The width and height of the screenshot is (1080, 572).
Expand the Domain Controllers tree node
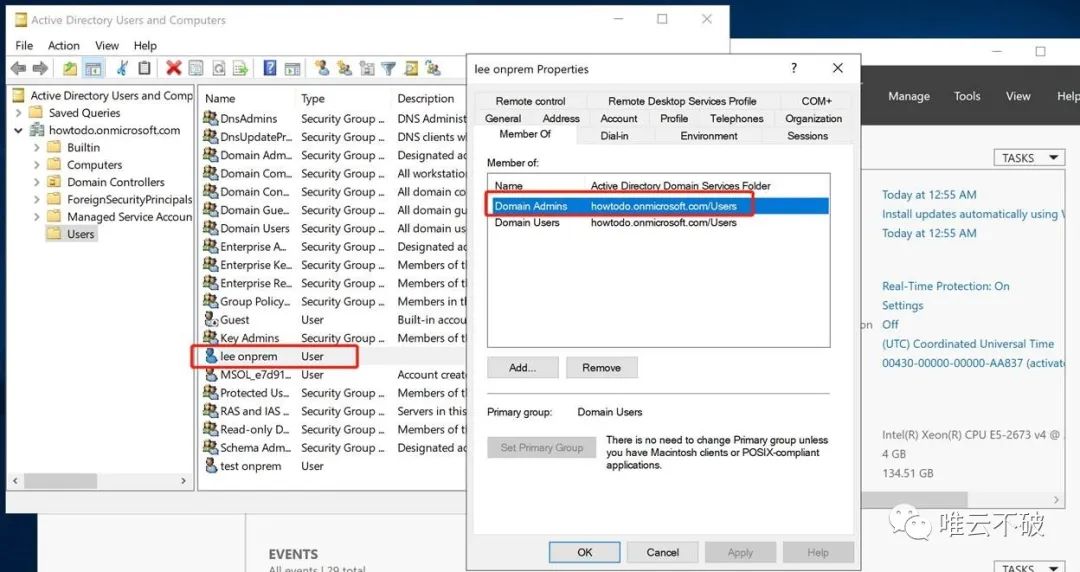click(x=37, y=181)
